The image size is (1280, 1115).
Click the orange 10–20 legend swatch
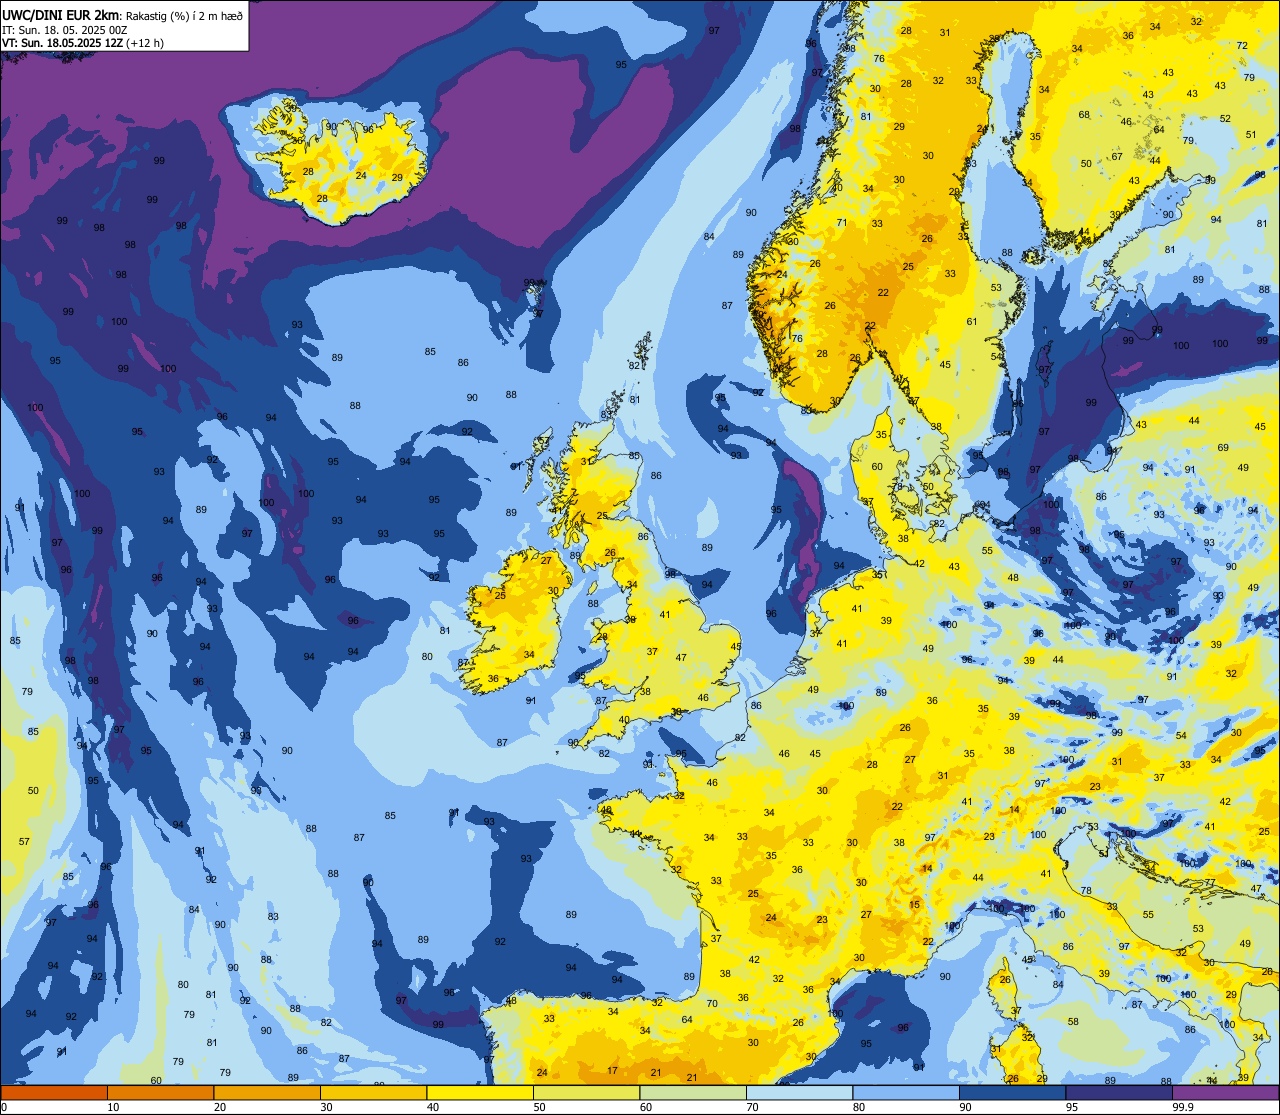(x=160, y=1092)
